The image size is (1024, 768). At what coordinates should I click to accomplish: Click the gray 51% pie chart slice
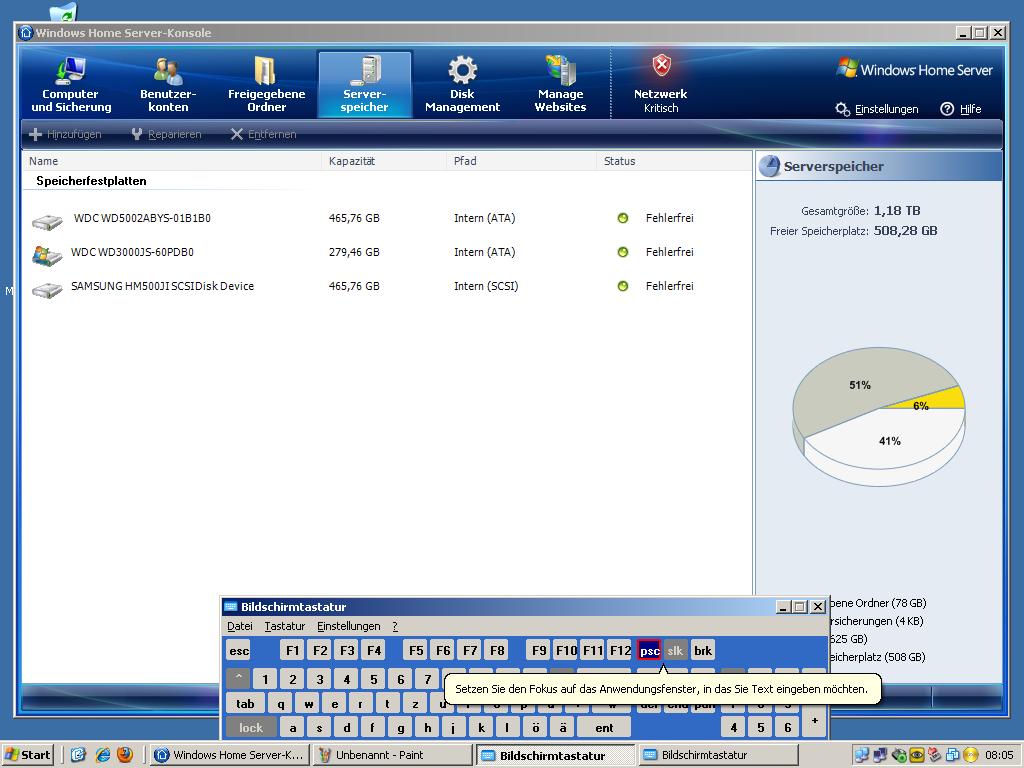[859, 385]
